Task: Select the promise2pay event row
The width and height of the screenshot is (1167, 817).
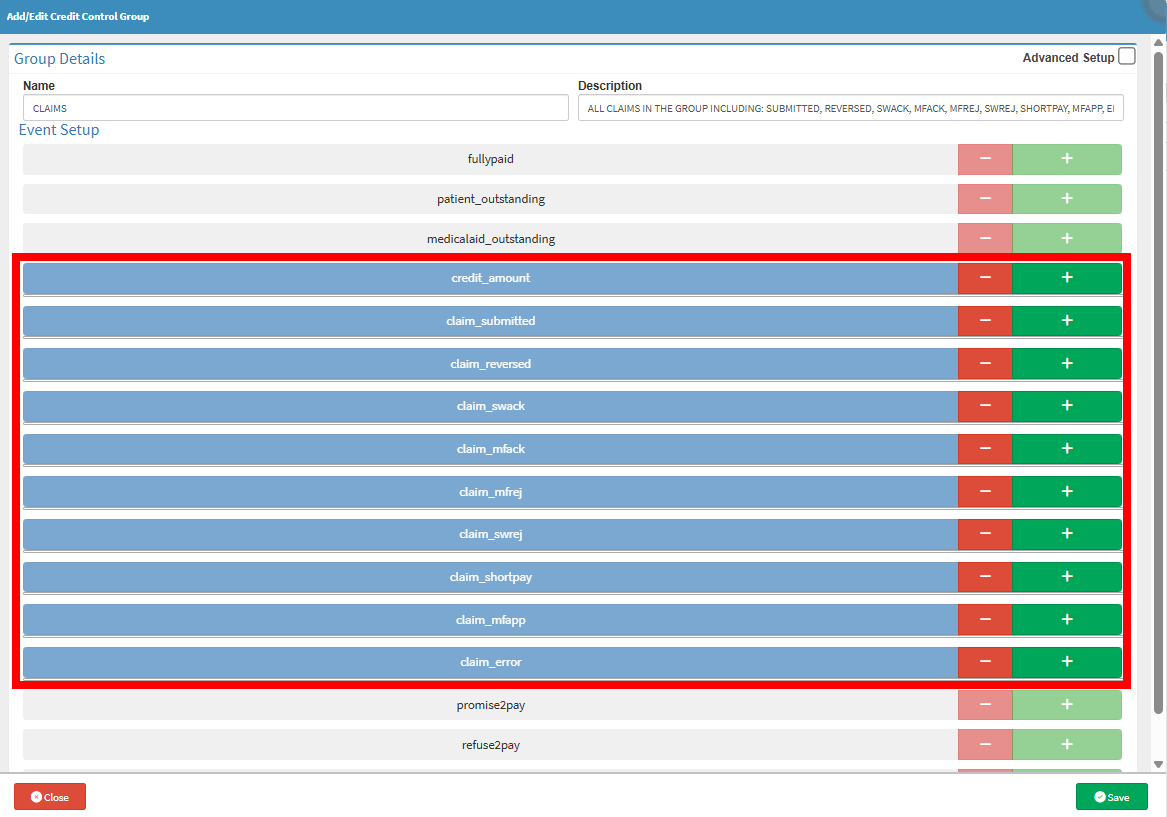Action: (490, 705)
